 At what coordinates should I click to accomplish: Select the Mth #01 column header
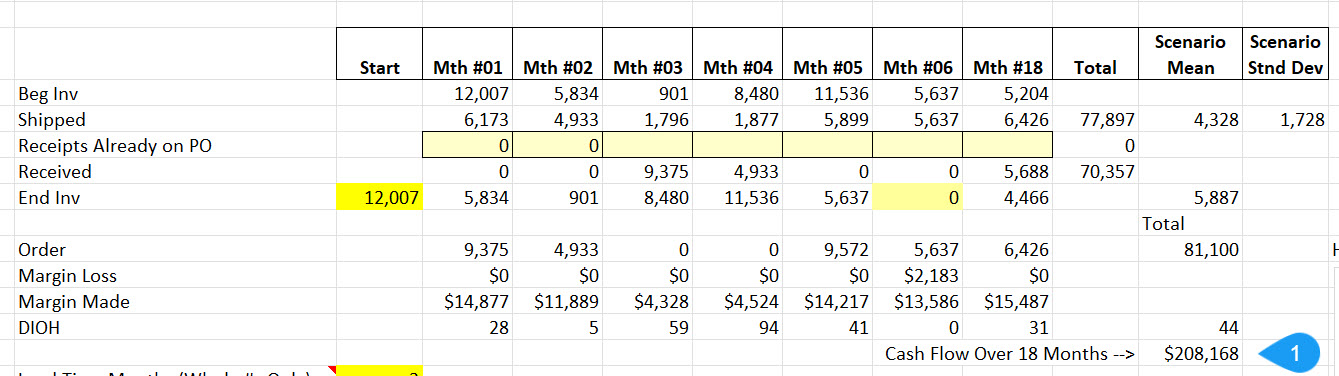[x=467, y=55]
